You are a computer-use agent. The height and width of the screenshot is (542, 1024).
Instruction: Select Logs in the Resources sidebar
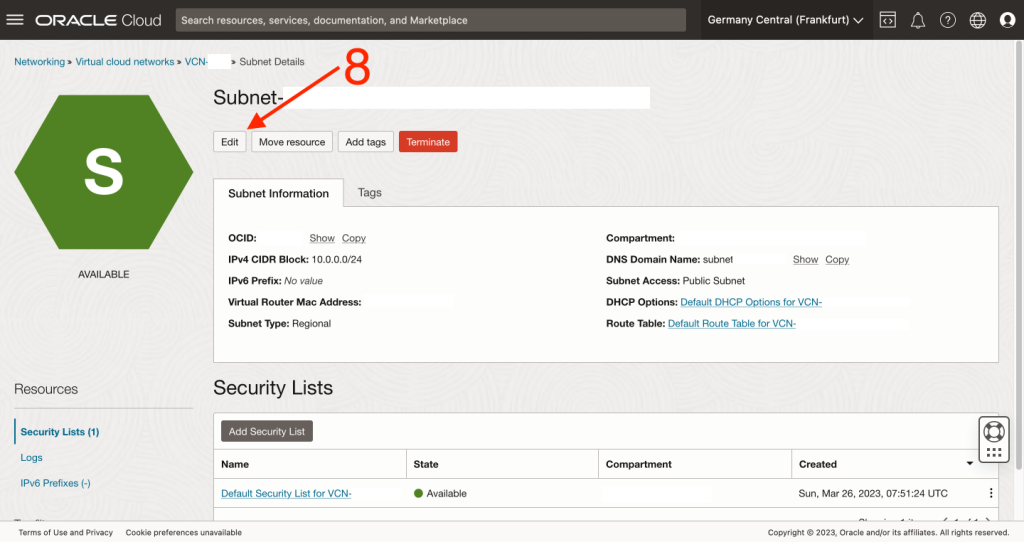pyautogui.click(x=32, y=458)
